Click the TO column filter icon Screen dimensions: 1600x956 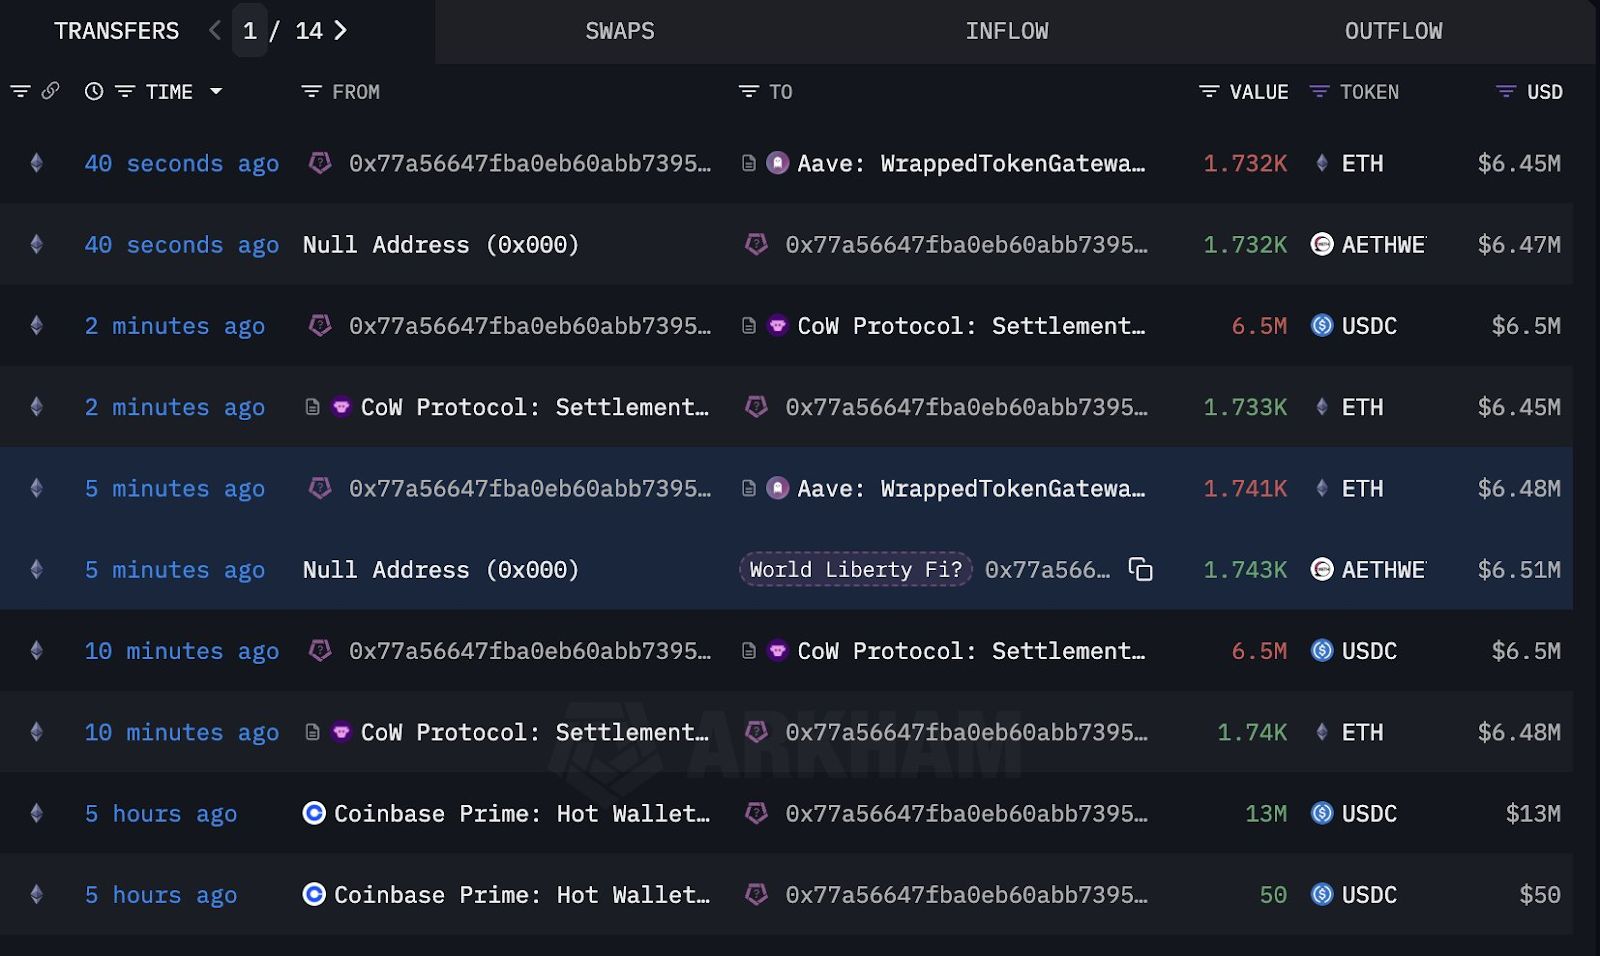(x=748, y=92)
